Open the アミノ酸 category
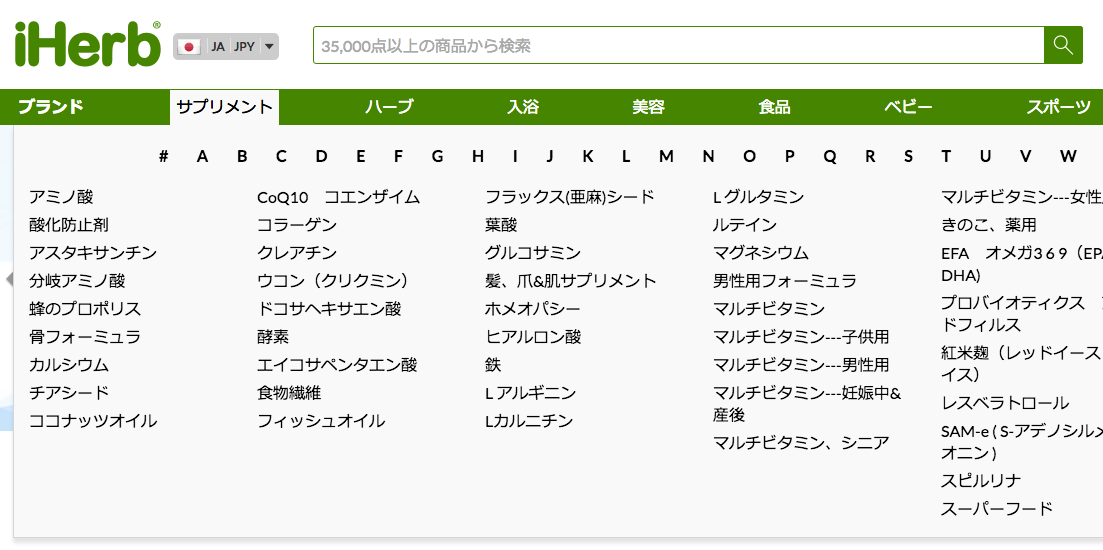Screen dimensions: 1103x550 coord(61,197)
